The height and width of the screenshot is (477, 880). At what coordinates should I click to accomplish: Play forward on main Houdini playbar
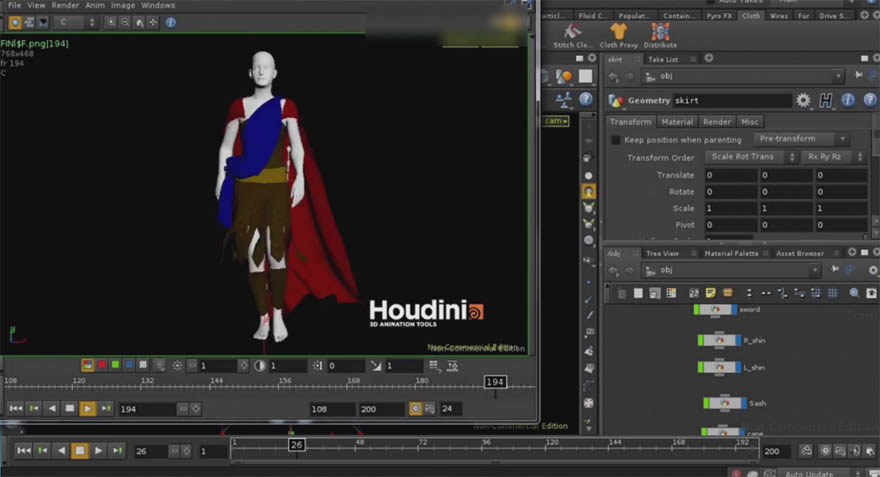click(x=98, y=450)
